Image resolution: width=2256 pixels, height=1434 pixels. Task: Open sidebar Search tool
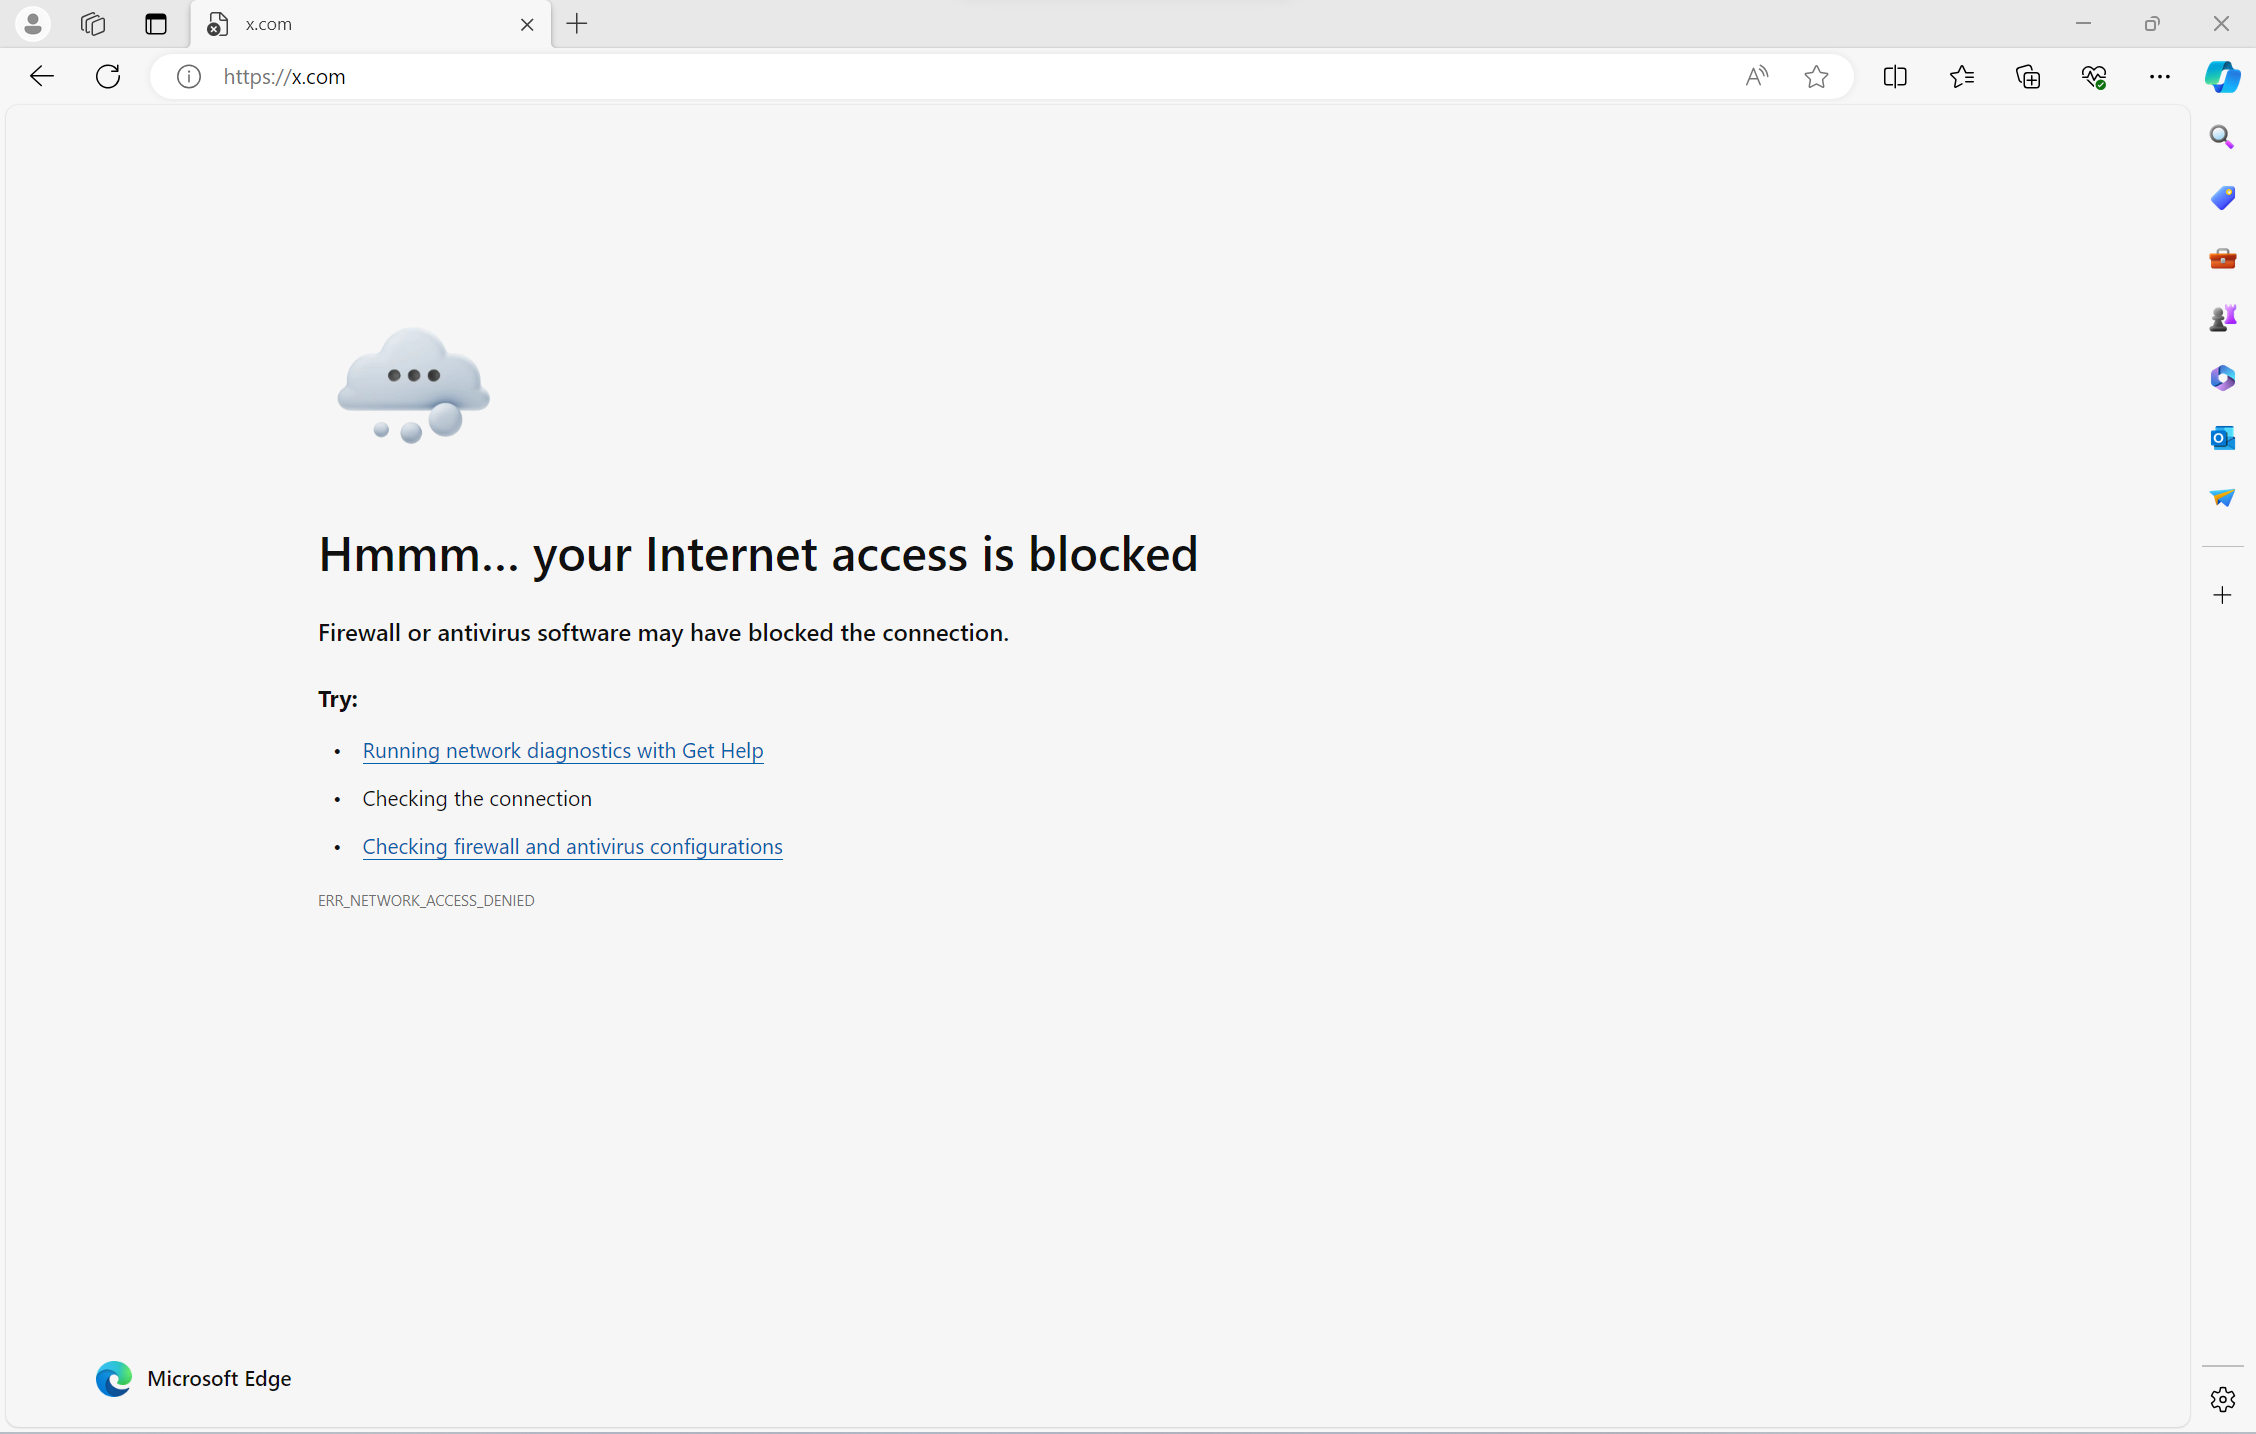coord(2222,137)
